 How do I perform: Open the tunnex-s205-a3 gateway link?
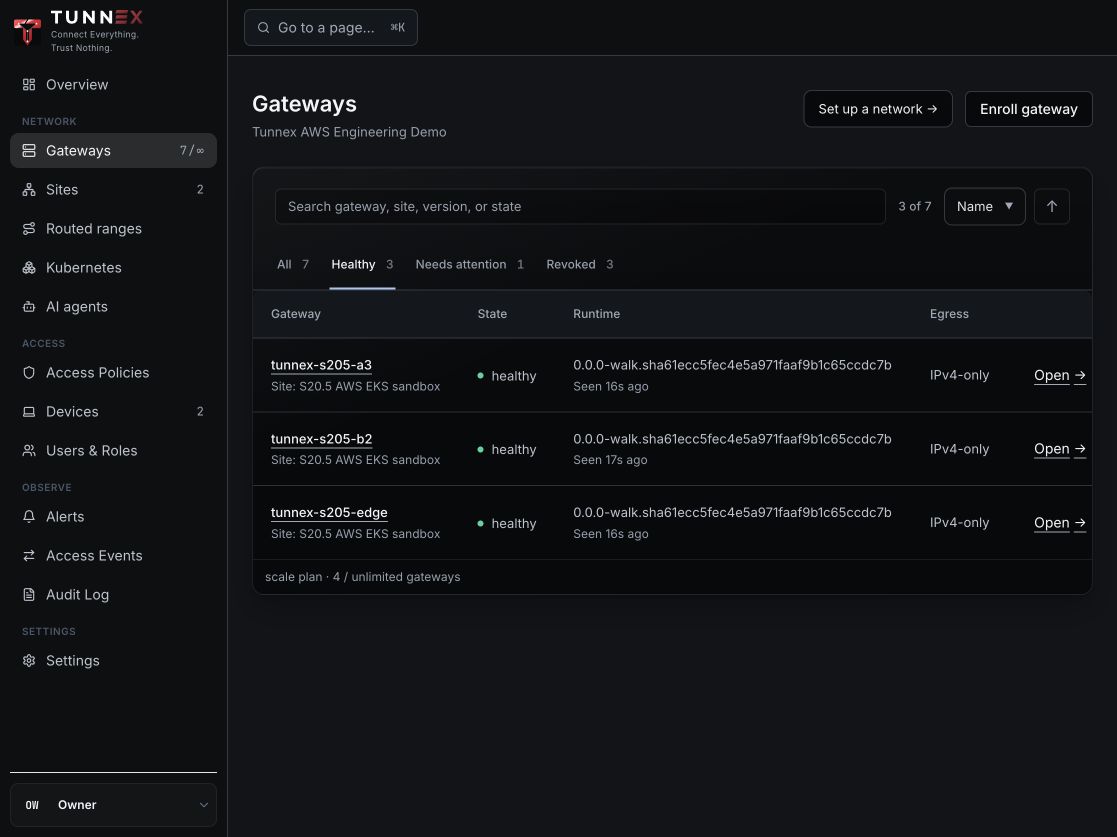pyautogui.click(x=321, y=365)
